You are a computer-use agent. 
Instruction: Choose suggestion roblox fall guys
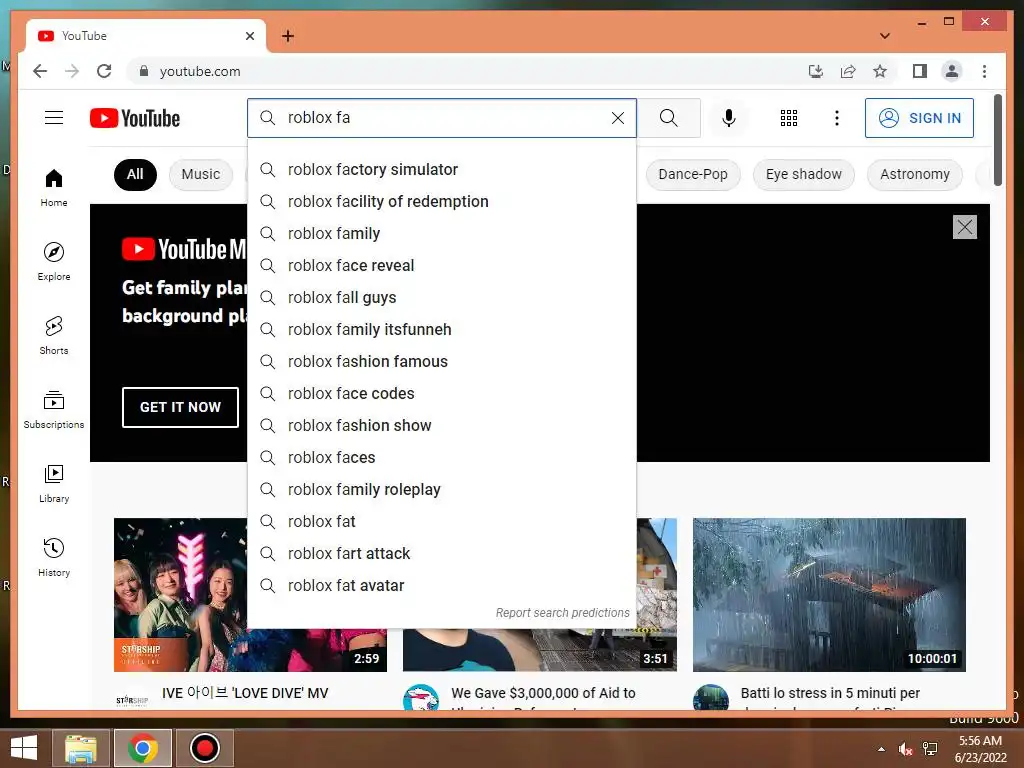pyautogui.click(x=441, y=298)
